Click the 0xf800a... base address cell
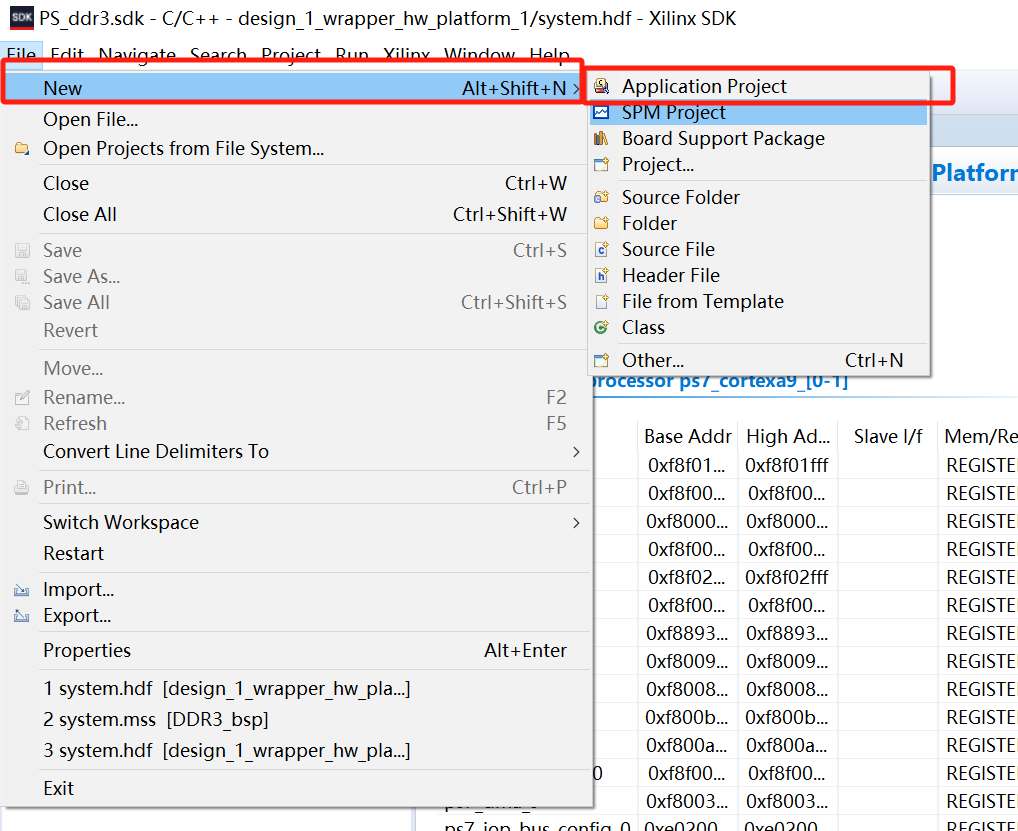The height and width of the screenshot is (831, 1018). 687,745
